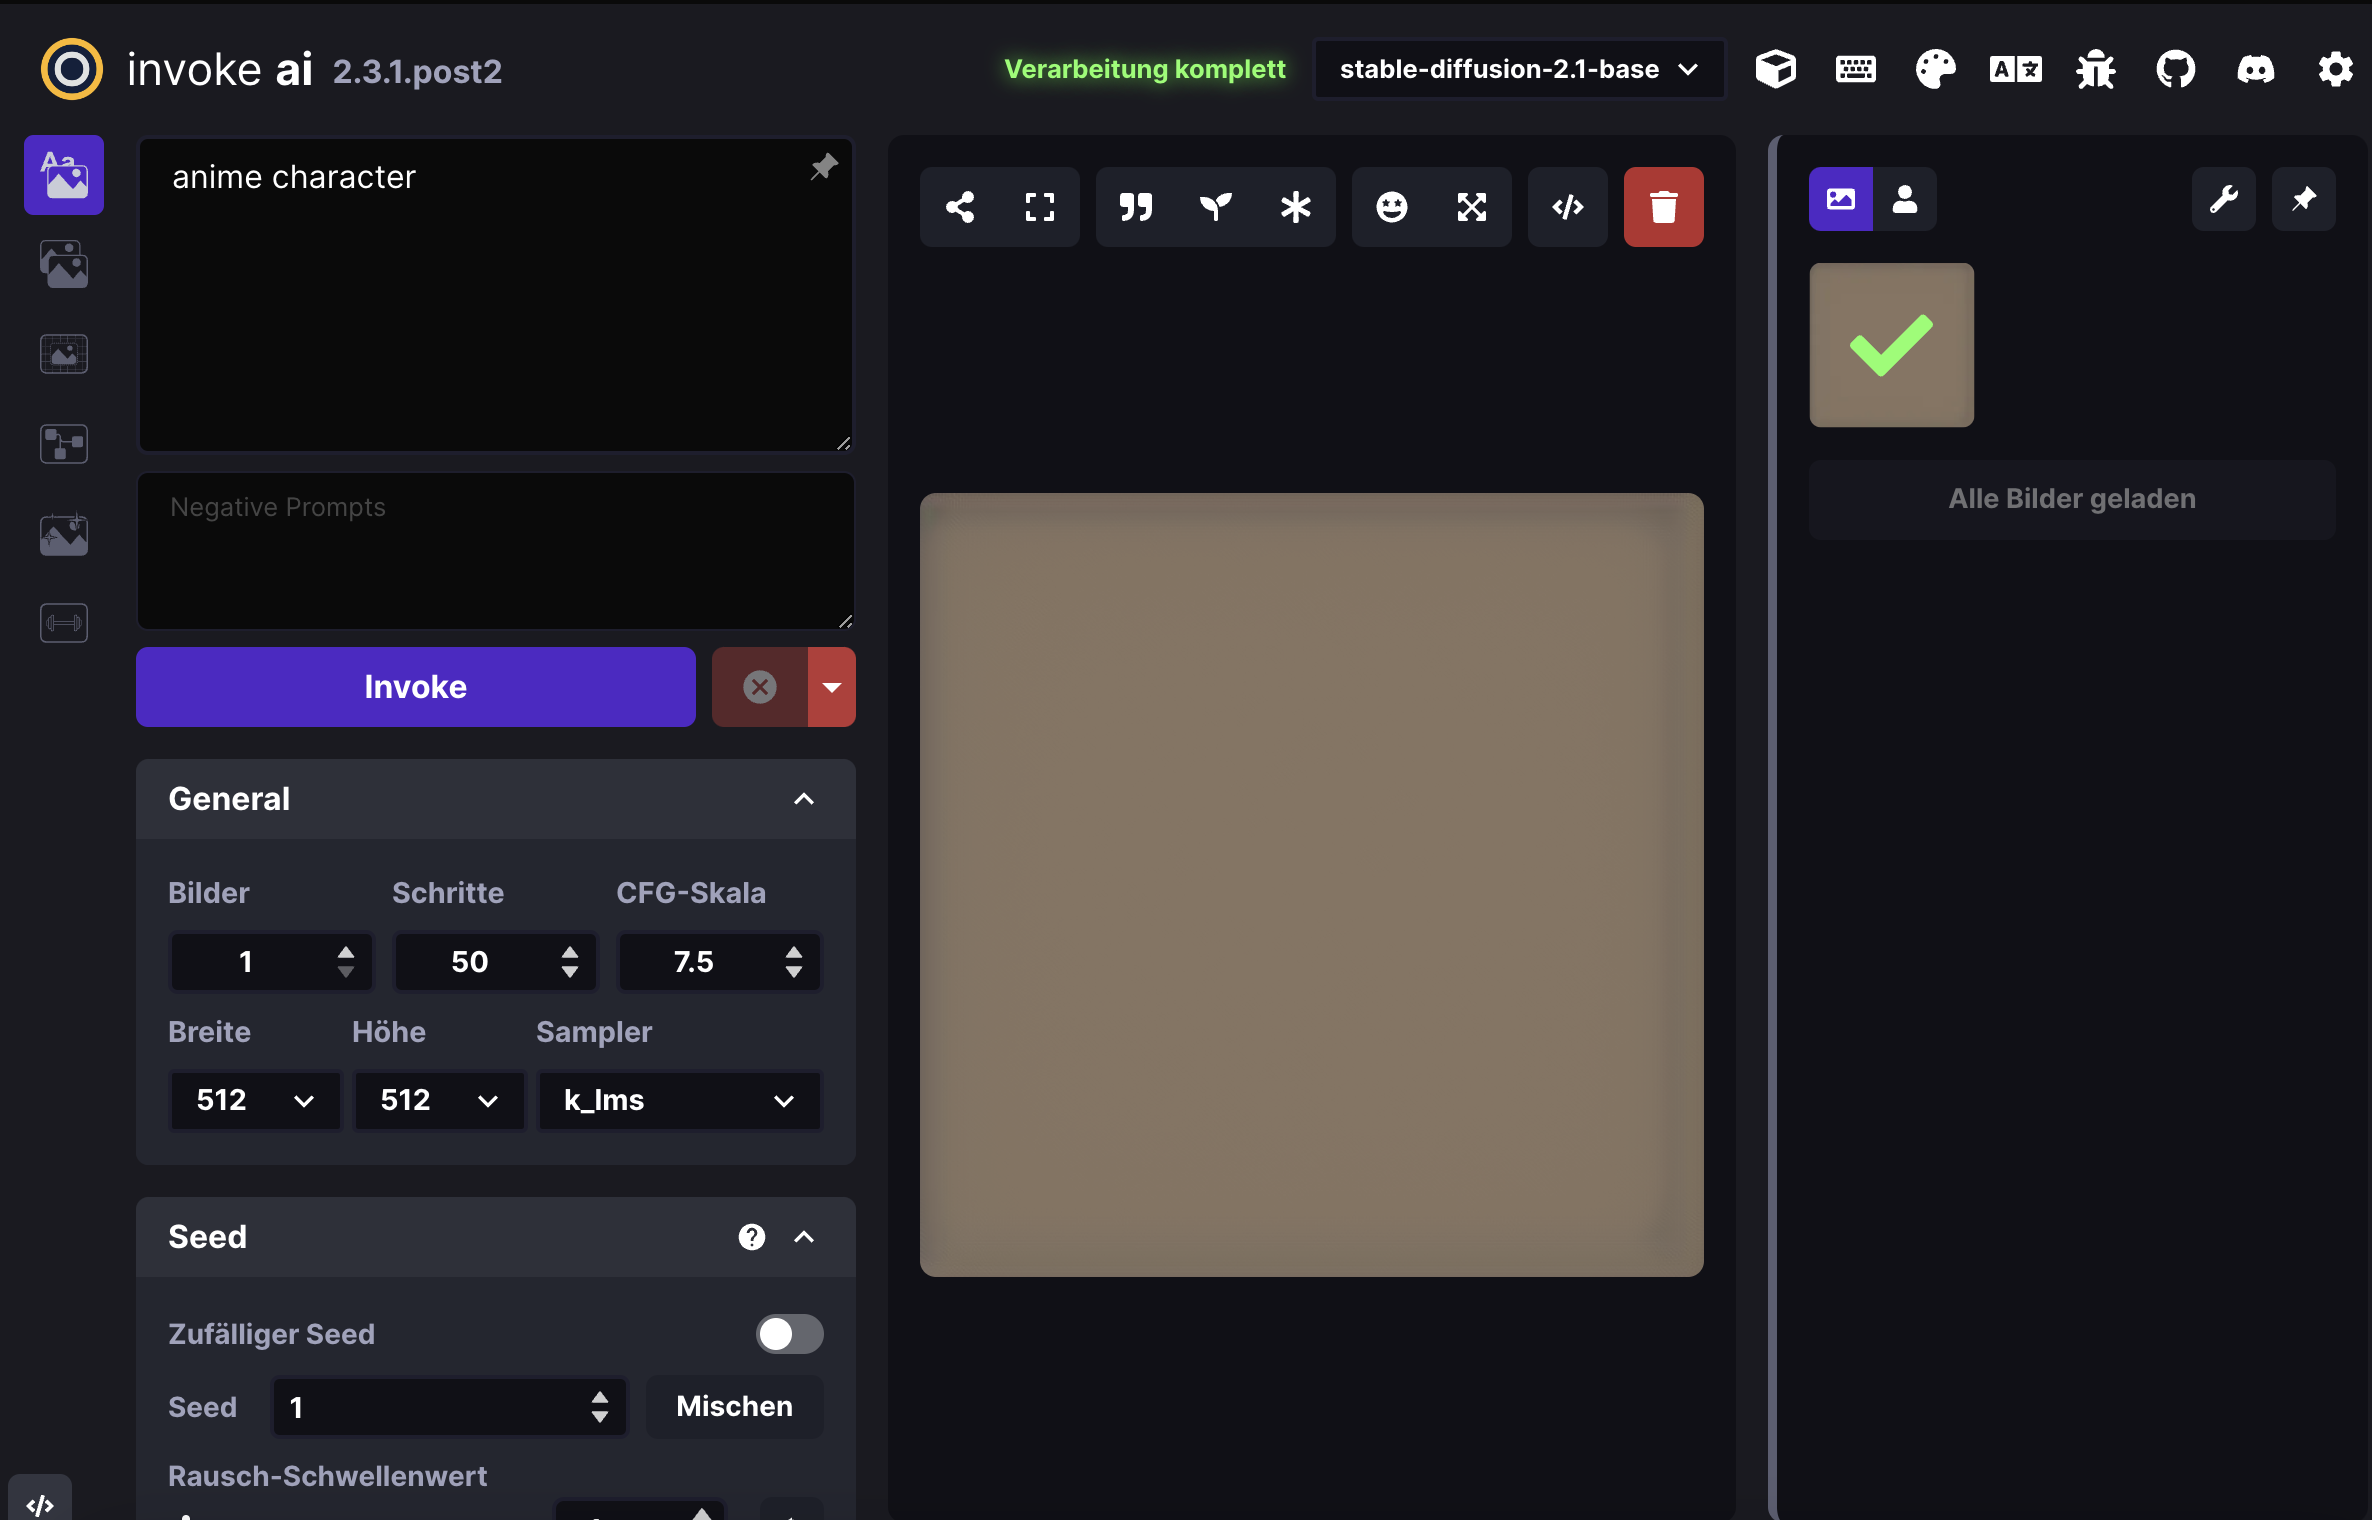The height and width of the screenshot is (1520, 2372).
Task: Open the keyboard shortcuts panel
Action: pyautogui.click(x=1855, y=69)
